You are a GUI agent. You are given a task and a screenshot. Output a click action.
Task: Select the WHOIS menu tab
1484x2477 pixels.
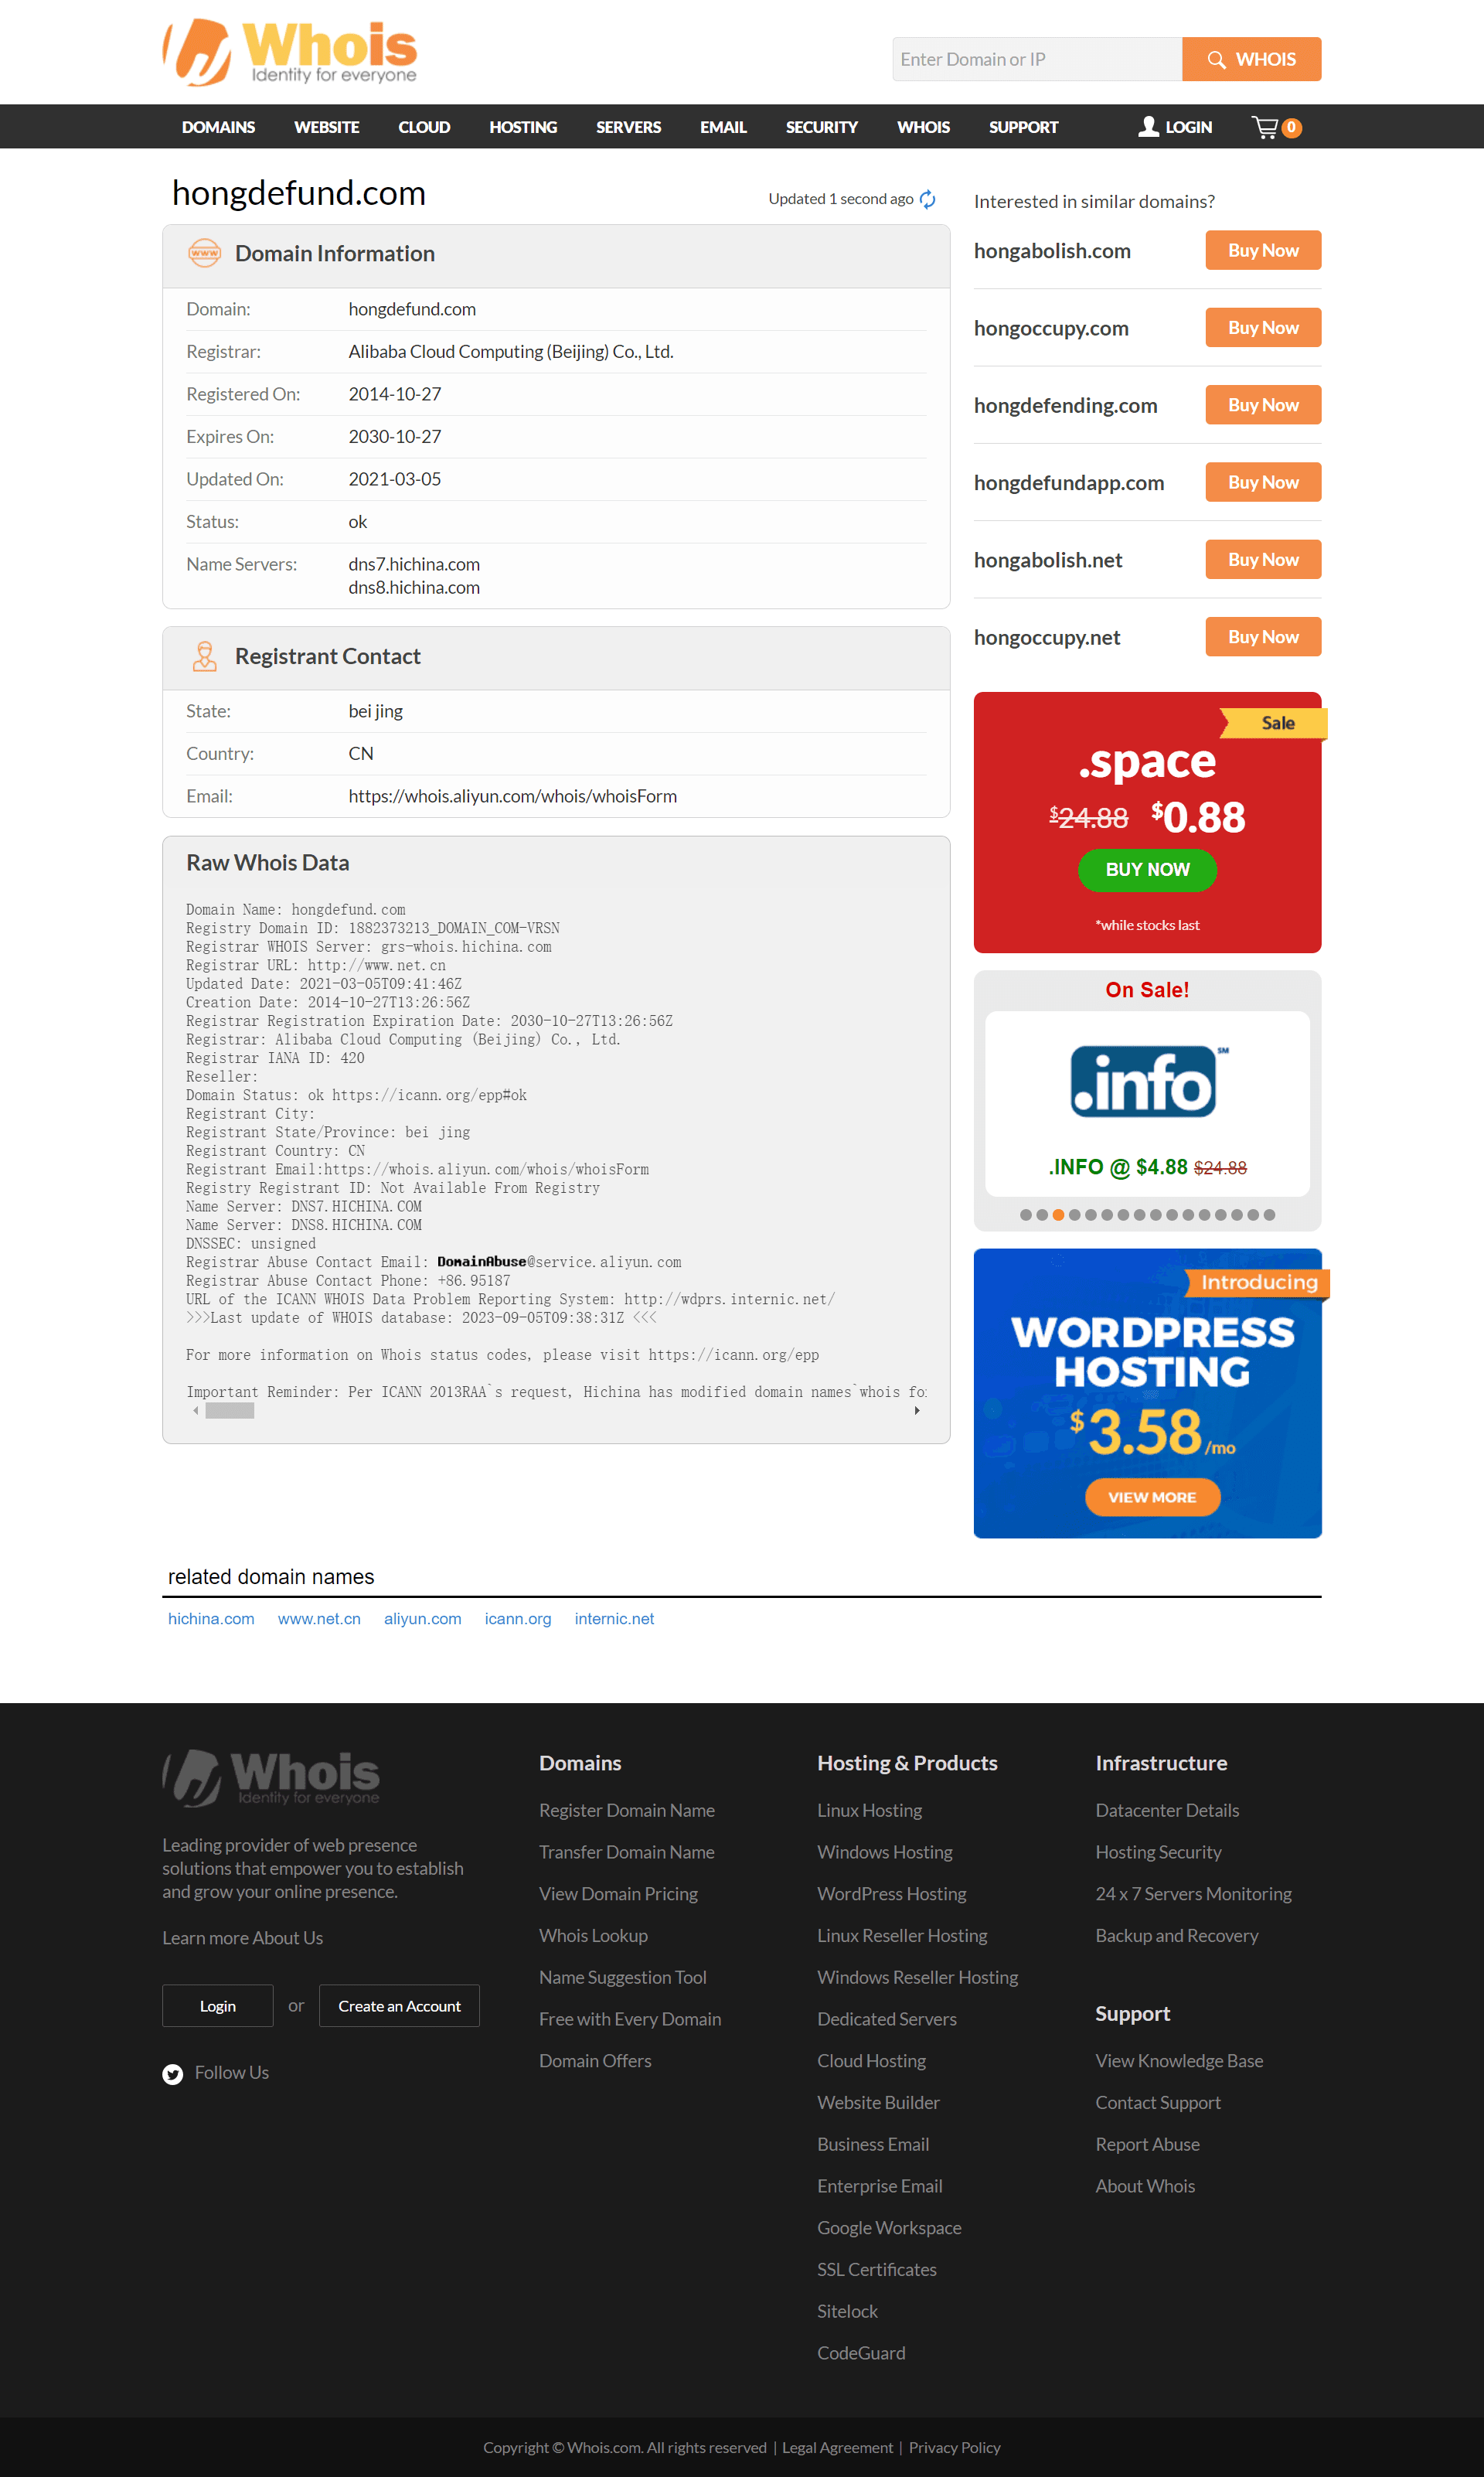point(922,125)
